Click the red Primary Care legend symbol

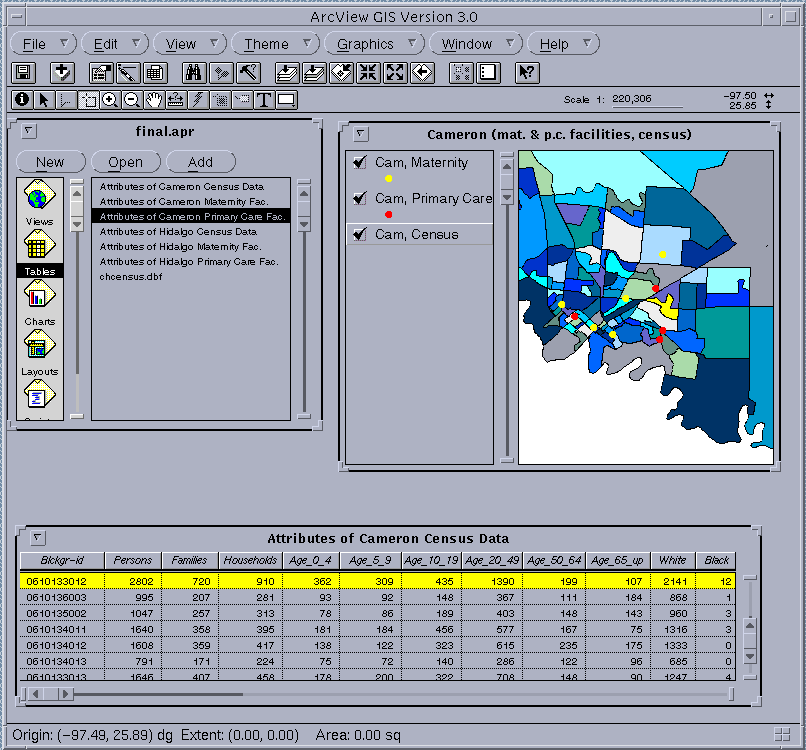pos(389,214)
